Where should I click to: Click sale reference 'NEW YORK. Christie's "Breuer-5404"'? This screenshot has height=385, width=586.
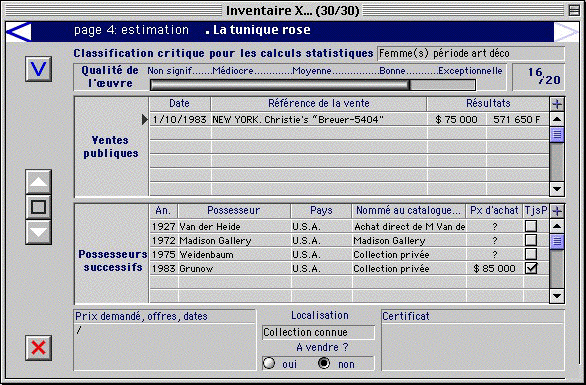click(x=298, y=120)
